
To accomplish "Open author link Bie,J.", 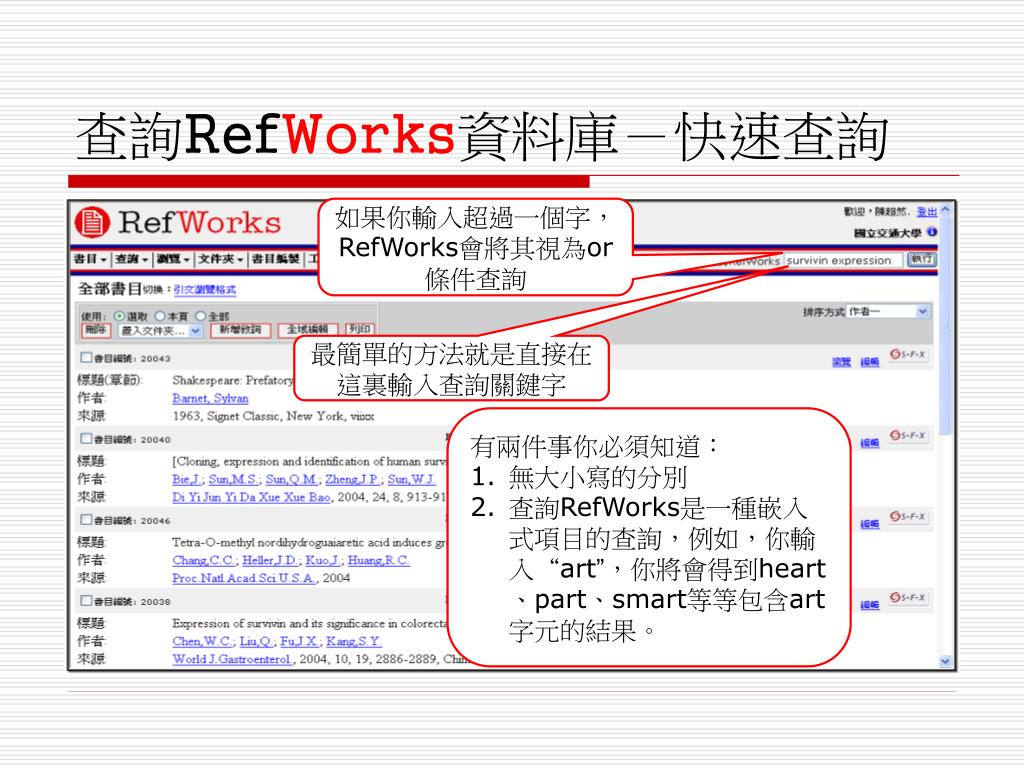I will 186,479.
